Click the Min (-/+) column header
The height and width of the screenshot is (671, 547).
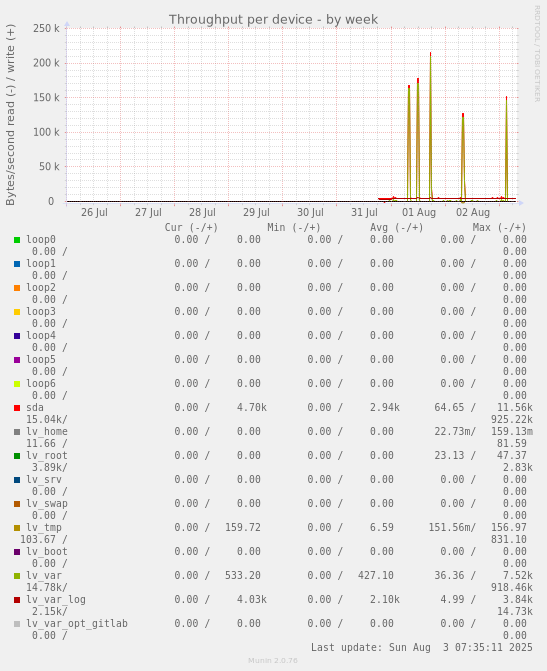point(294,228)
